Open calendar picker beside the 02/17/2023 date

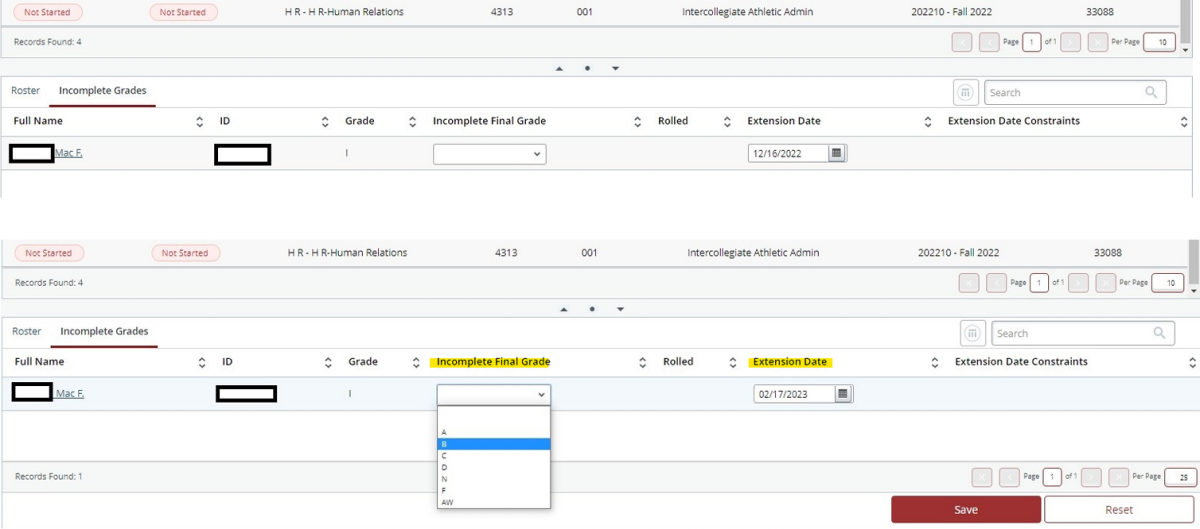[843, 395]
